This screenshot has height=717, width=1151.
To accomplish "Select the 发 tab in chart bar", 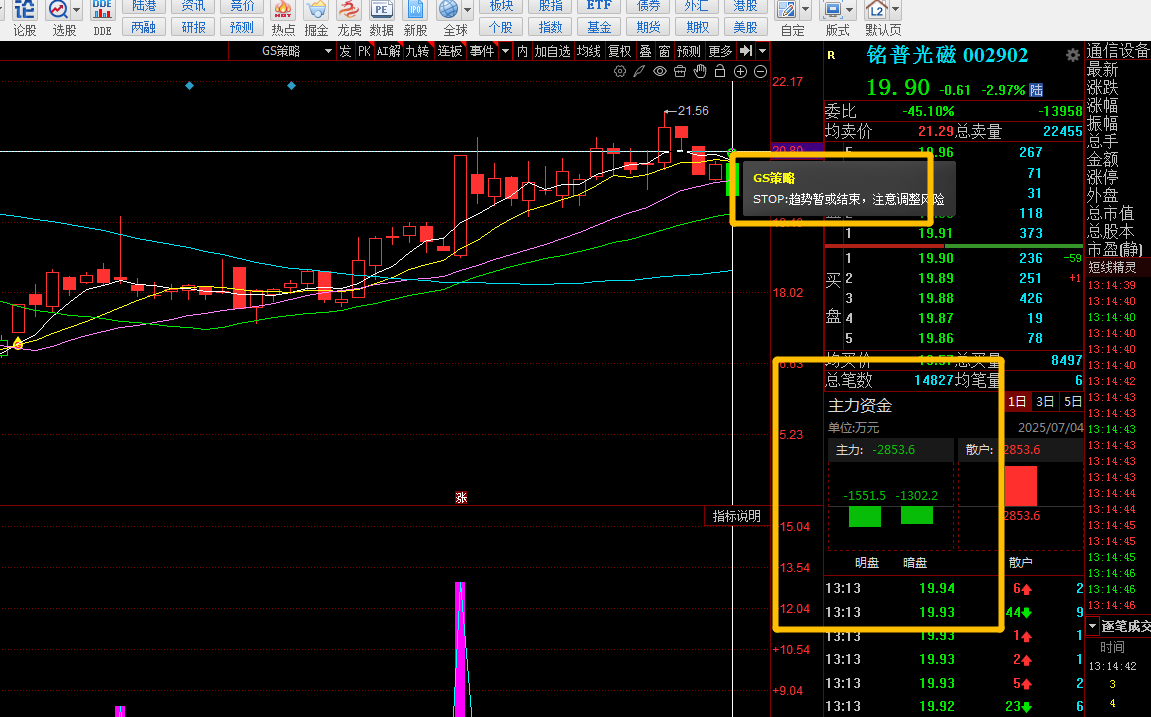I will (345, 51).
